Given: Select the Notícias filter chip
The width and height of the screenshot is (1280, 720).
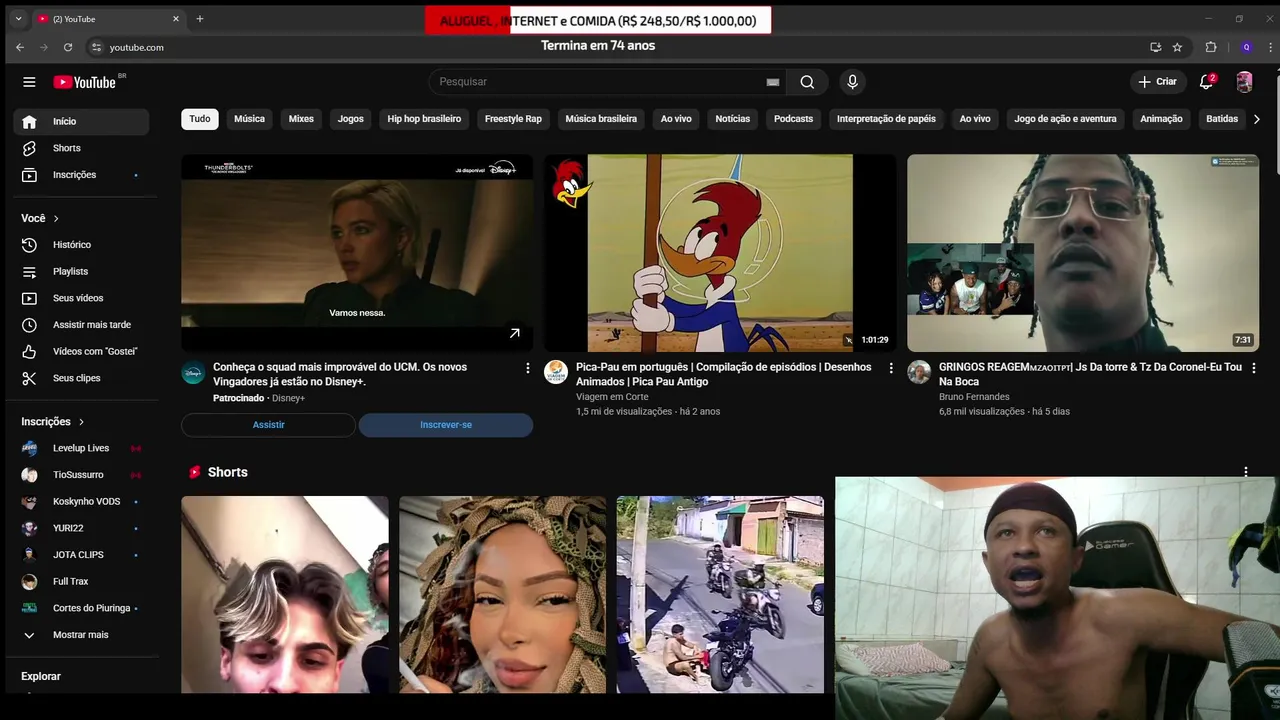Looking at the screenshot, I should [x=732, y=119].
